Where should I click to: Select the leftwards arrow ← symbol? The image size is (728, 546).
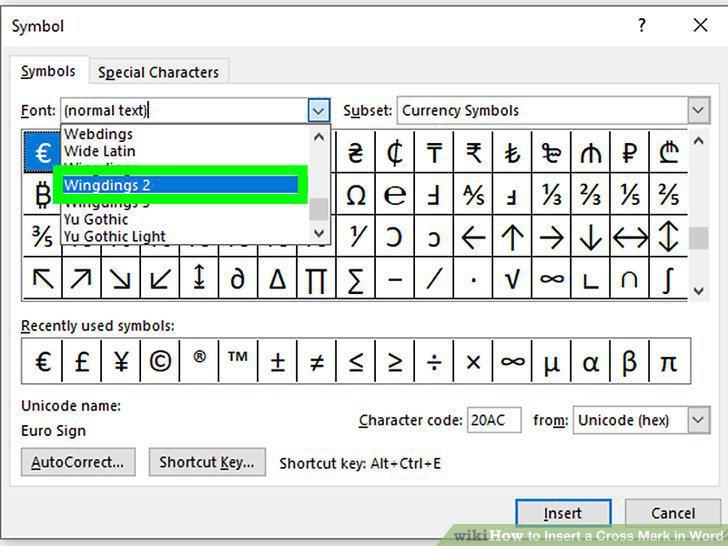coord(473,237)
